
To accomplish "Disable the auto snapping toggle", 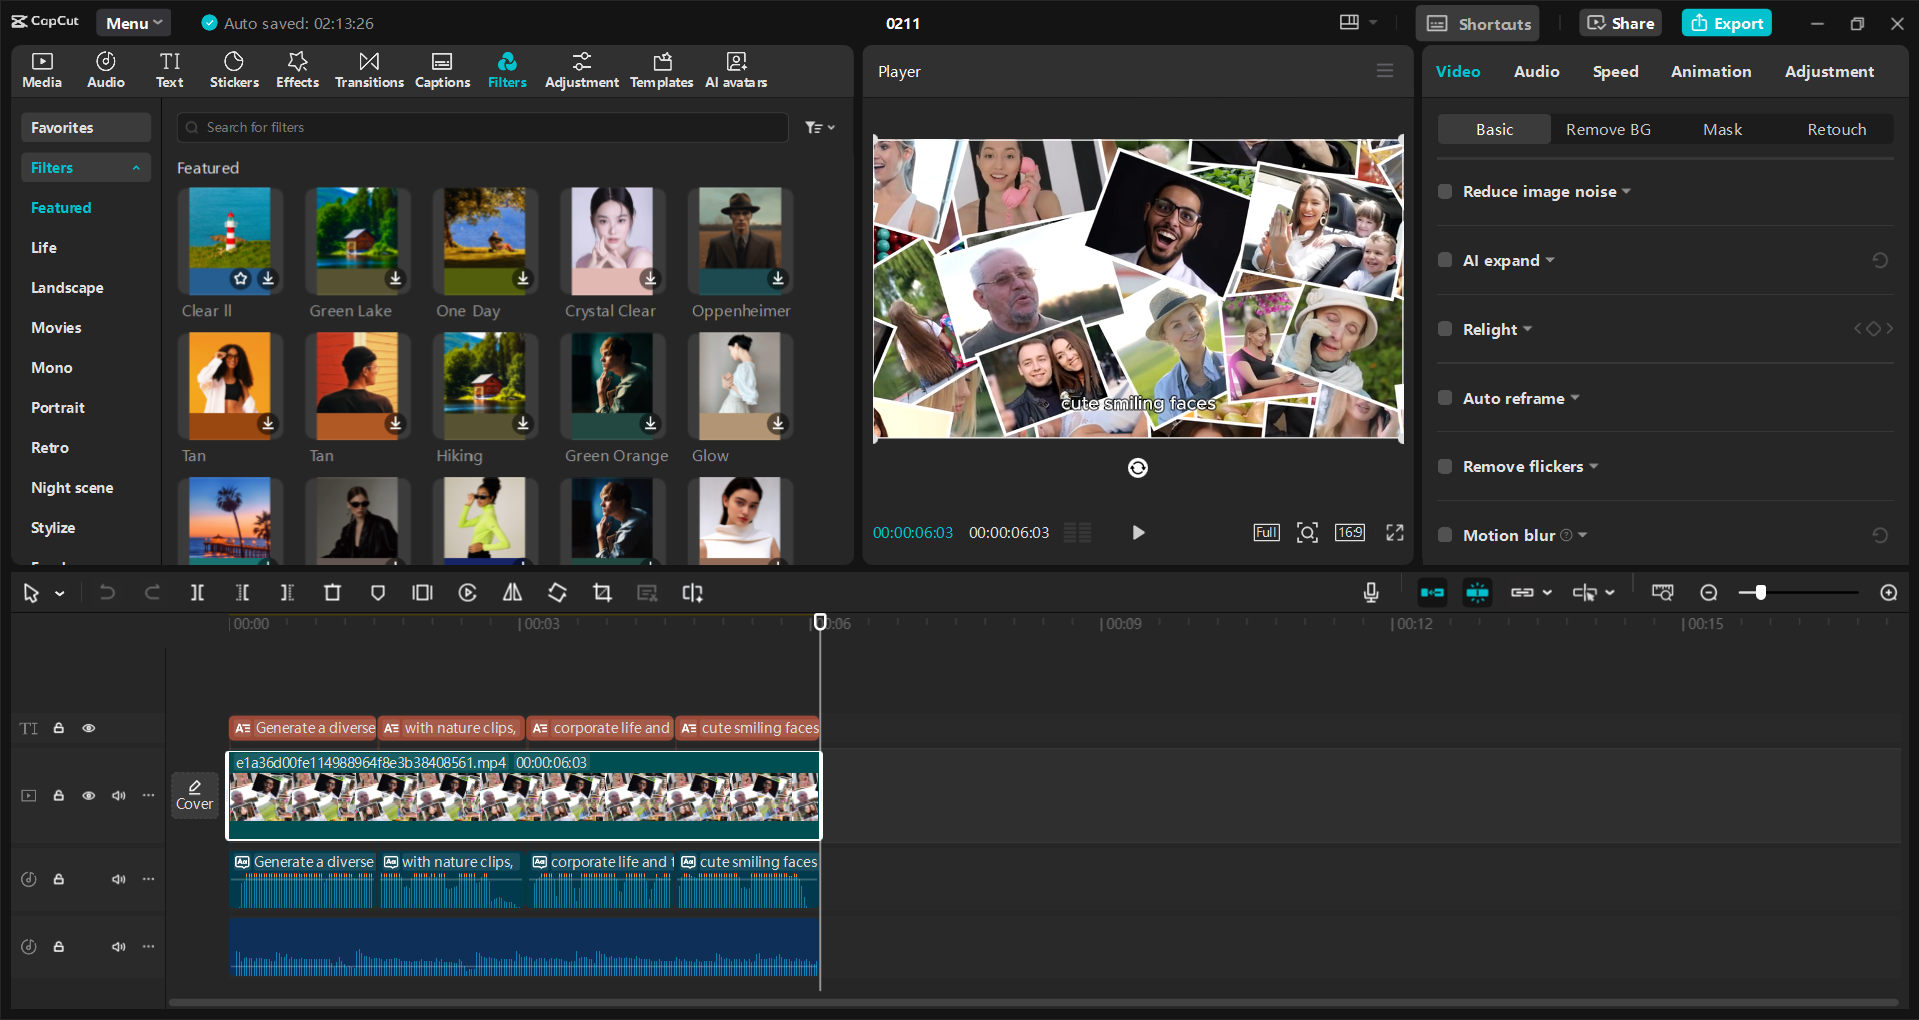I will 1477,592.
